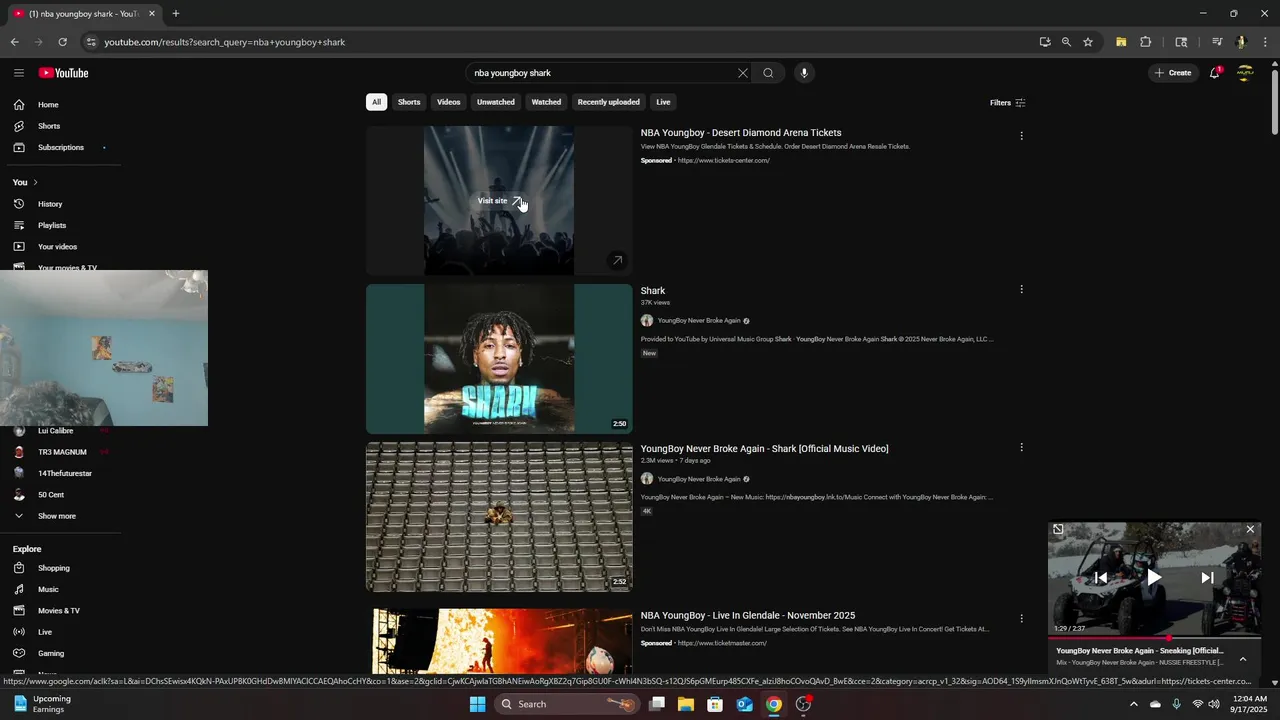Open the YoungBoy Never Broke Again channel under Shark

(699, 321)
